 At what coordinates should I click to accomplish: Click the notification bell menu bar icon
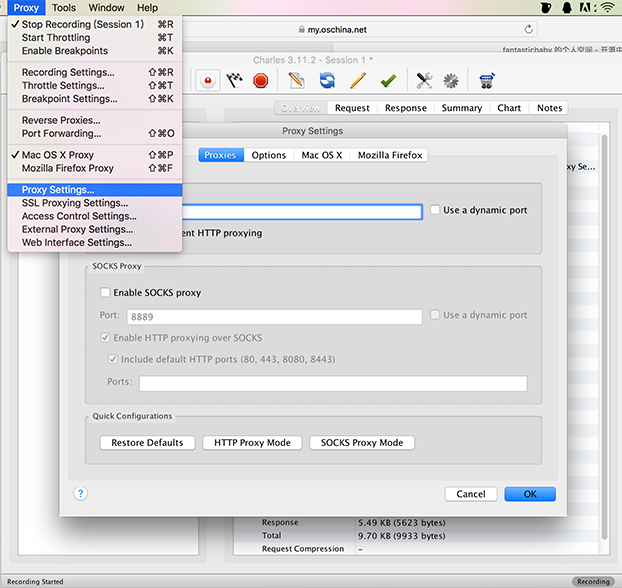pyautogui.click(x=567, y=8)
